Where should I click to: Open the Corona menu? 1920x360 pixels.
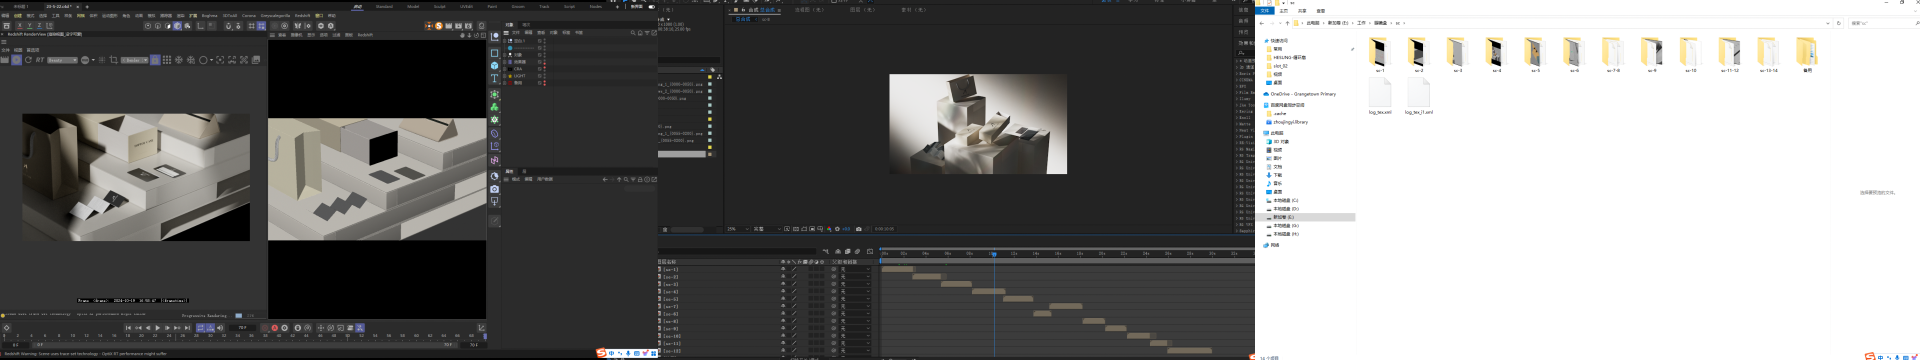click(x=249, y=16)
